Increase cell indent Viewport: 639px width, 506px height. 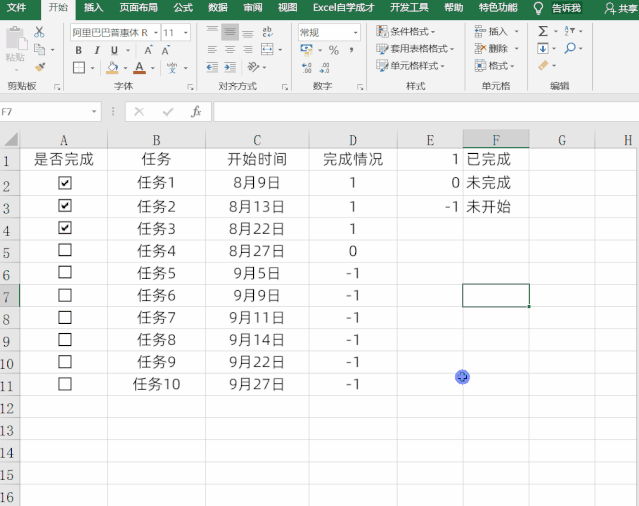(230, 67)
